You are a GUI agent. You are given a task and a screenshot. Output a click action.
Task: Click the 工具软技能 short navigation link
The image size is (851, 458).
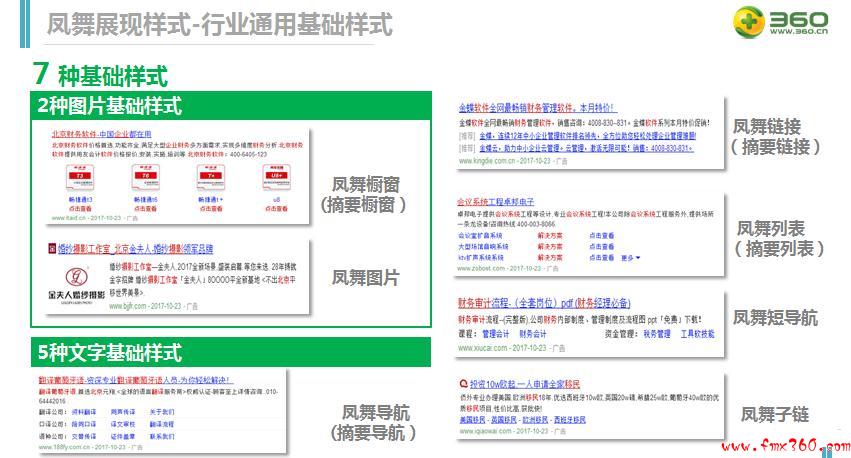tap(698, 334)
